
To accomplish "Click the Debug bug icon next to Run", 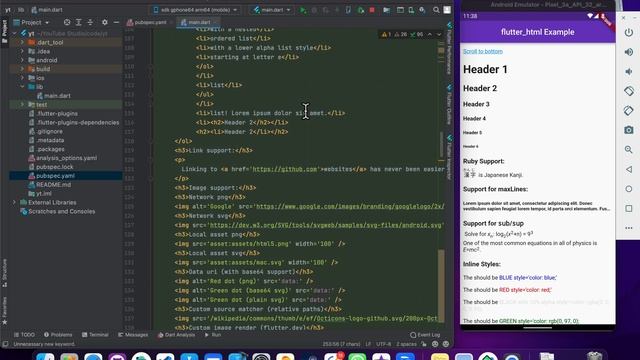I will (x=314, y=10).
